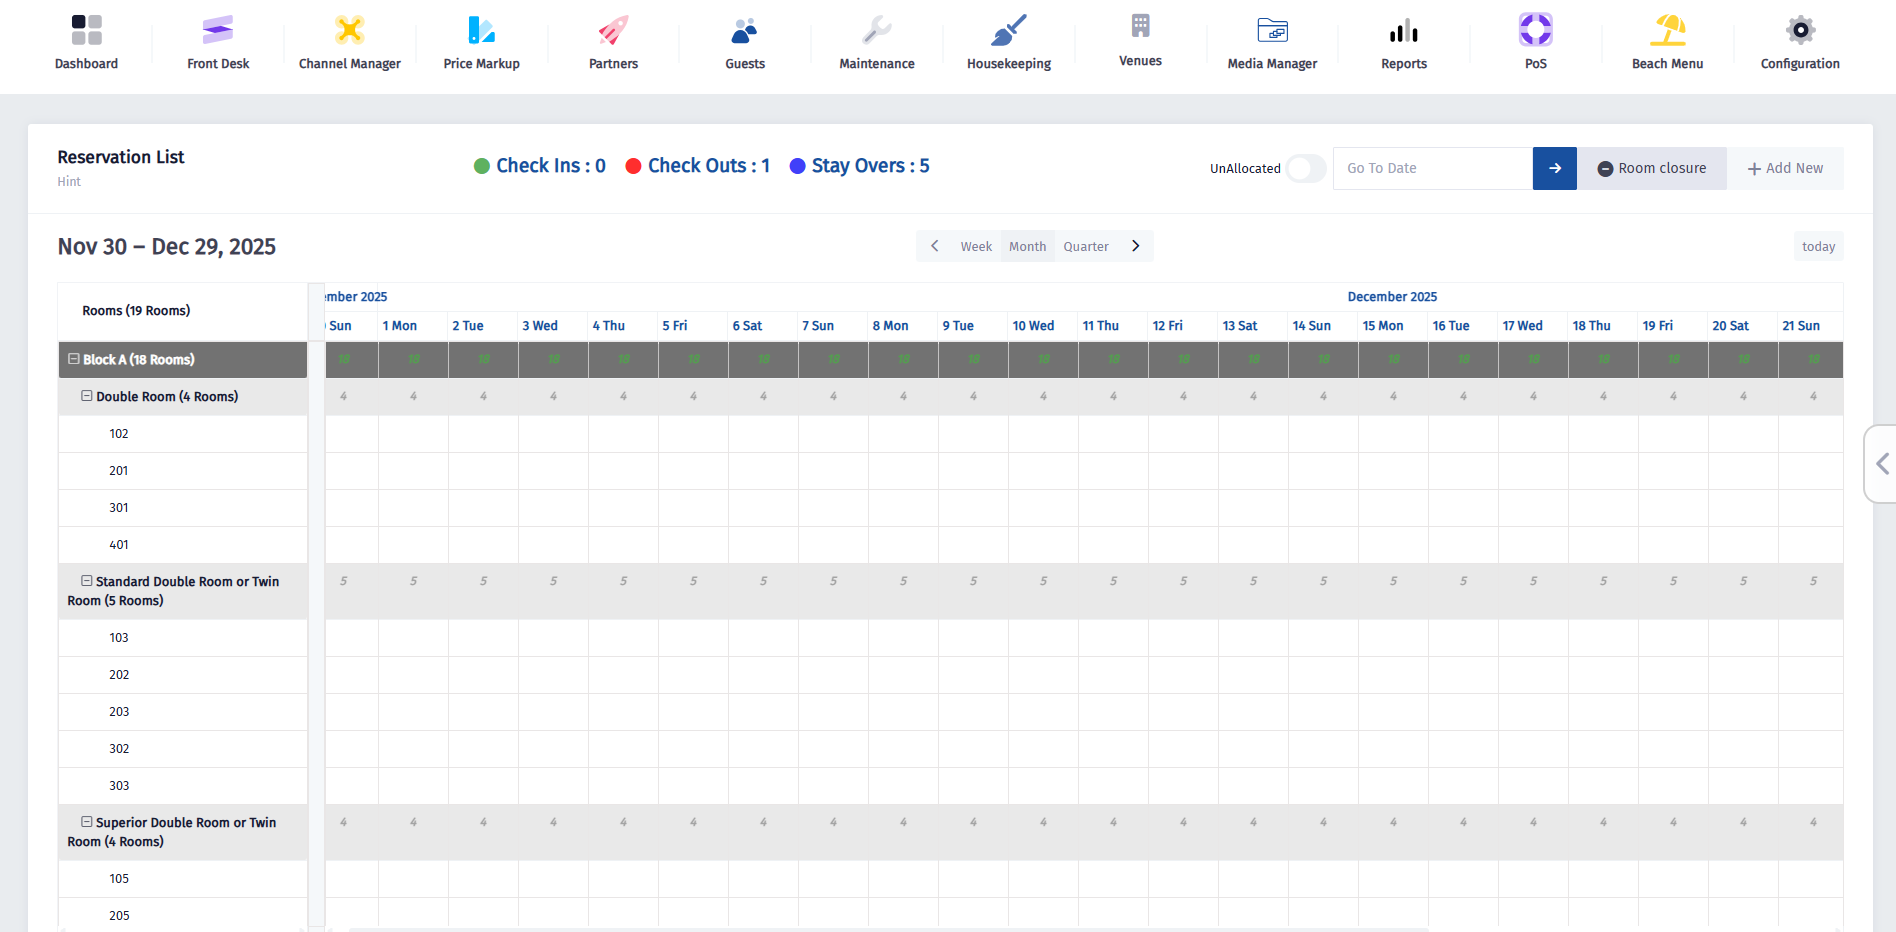Open the Beach Menu icon
Image resolution: width=1896 pixels, height=932 pixels.
click(1667, 31)
